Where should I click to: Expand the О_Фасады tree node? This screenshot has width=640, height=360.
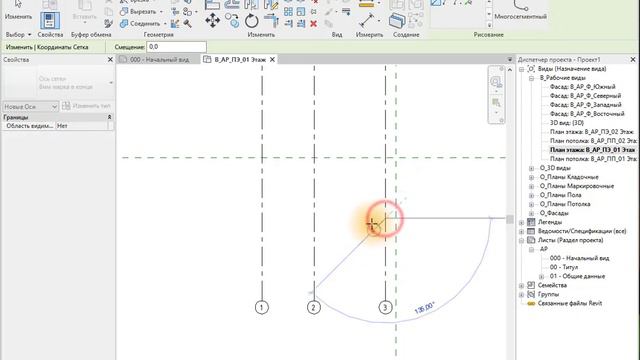pyautogui.click(x=531, y=213)
